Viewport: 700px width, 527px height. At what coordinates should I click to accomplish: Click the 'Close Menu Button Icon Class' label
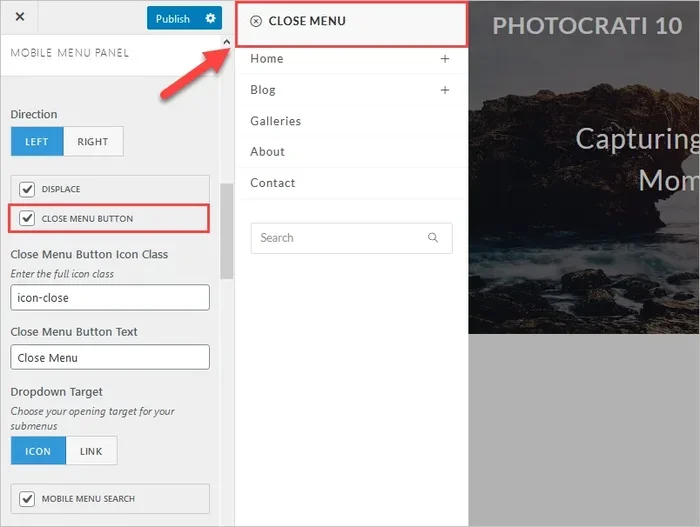point(89,254)
